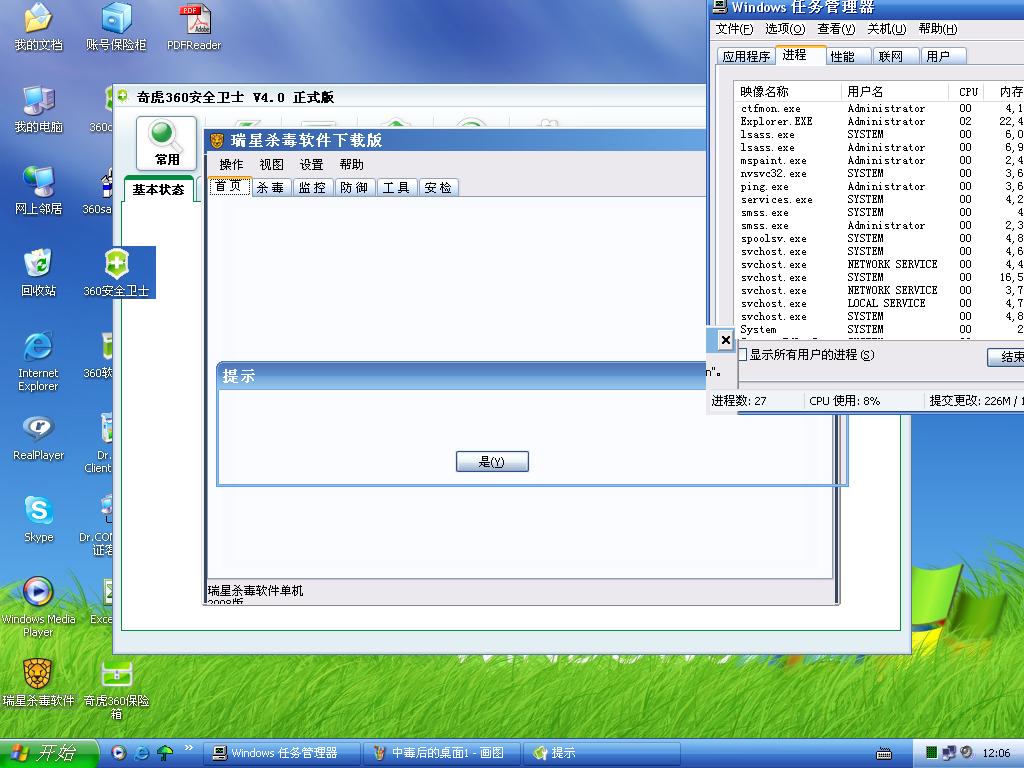The width and height of the screenshot is (1024, 768).
Task: Sort processes by 映像名称 column header
Action: pyautogui.click(x=787, y=91)
